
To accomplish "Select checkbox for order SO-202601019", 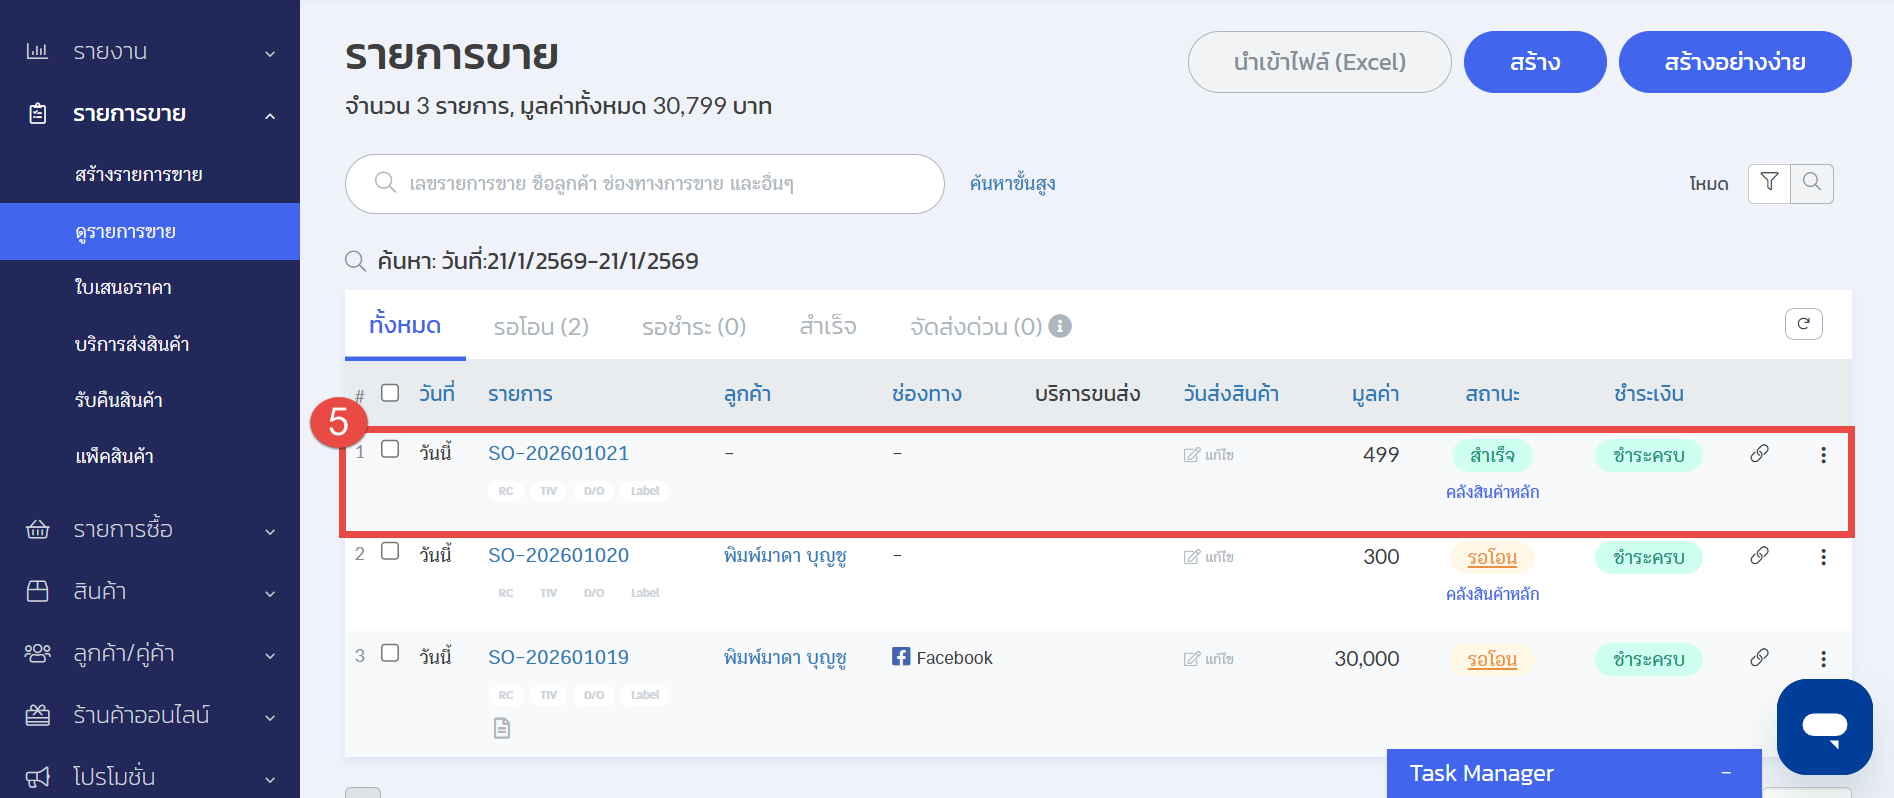I will click(390, 654).
